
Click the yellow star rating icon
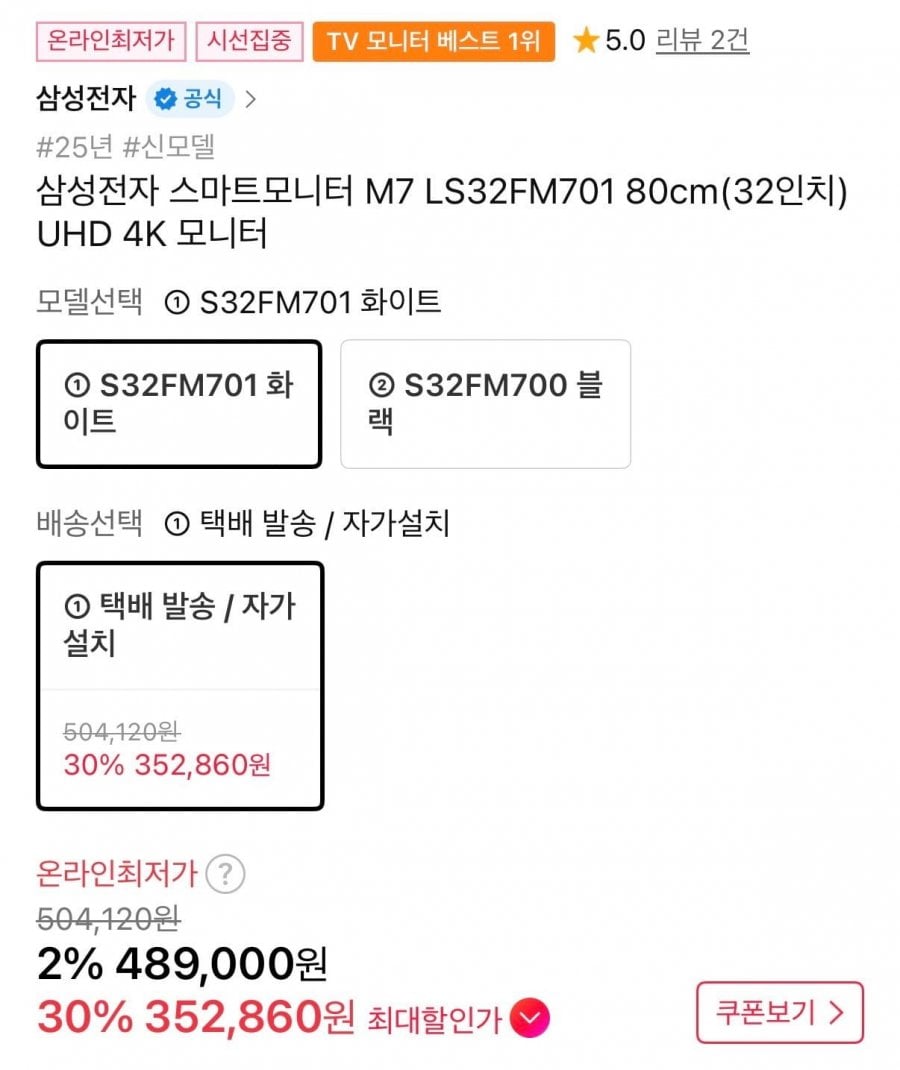[x=586, y=41]
